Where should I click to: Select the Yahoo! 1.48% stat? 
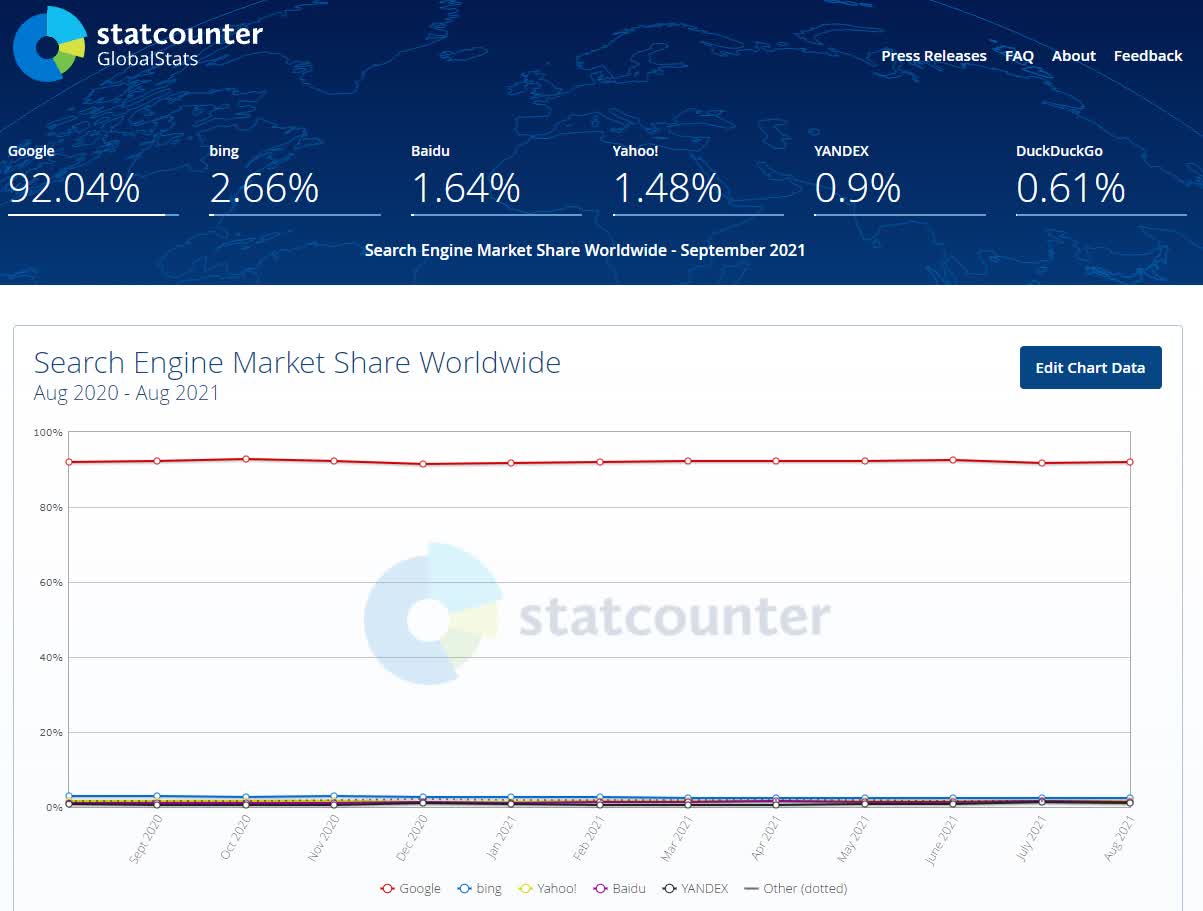[698, 179]
